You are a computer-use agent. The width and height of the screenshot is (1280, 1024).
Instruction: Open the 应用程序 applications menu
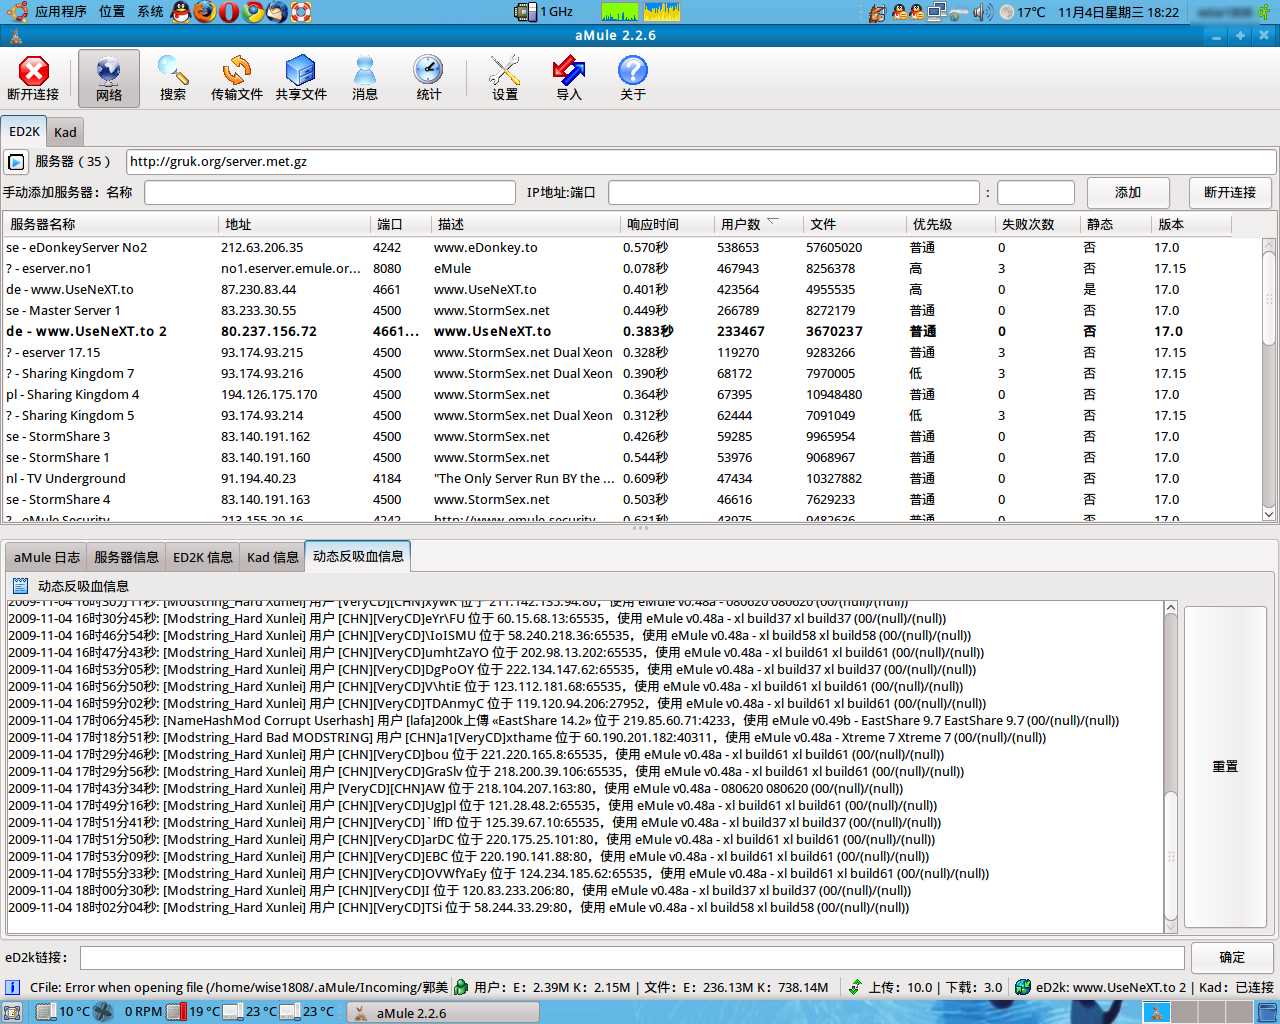[61, 12]
